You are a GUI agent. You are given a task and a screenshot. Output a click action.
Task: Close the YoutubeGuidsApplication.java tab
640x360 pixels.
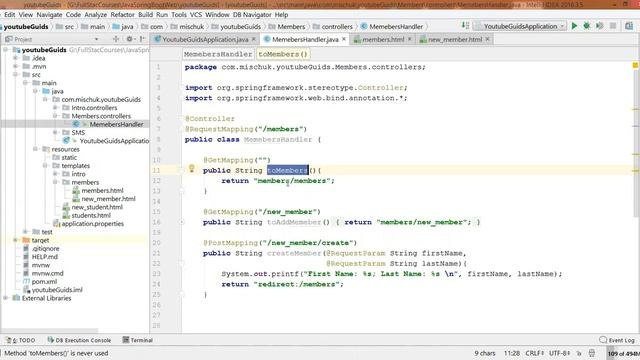pyautogui.click(x=253, y=39)
